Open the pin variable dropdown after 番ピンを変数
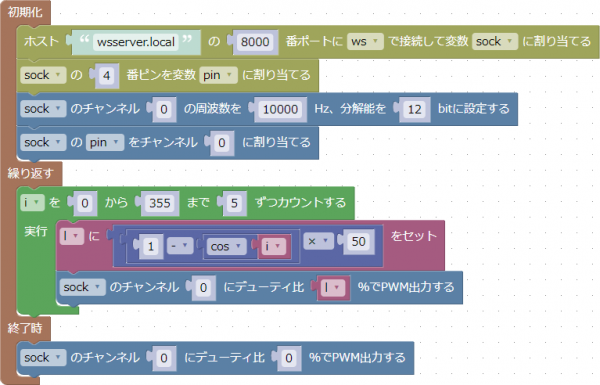The image size is (600, 385). tap(218, 75)
